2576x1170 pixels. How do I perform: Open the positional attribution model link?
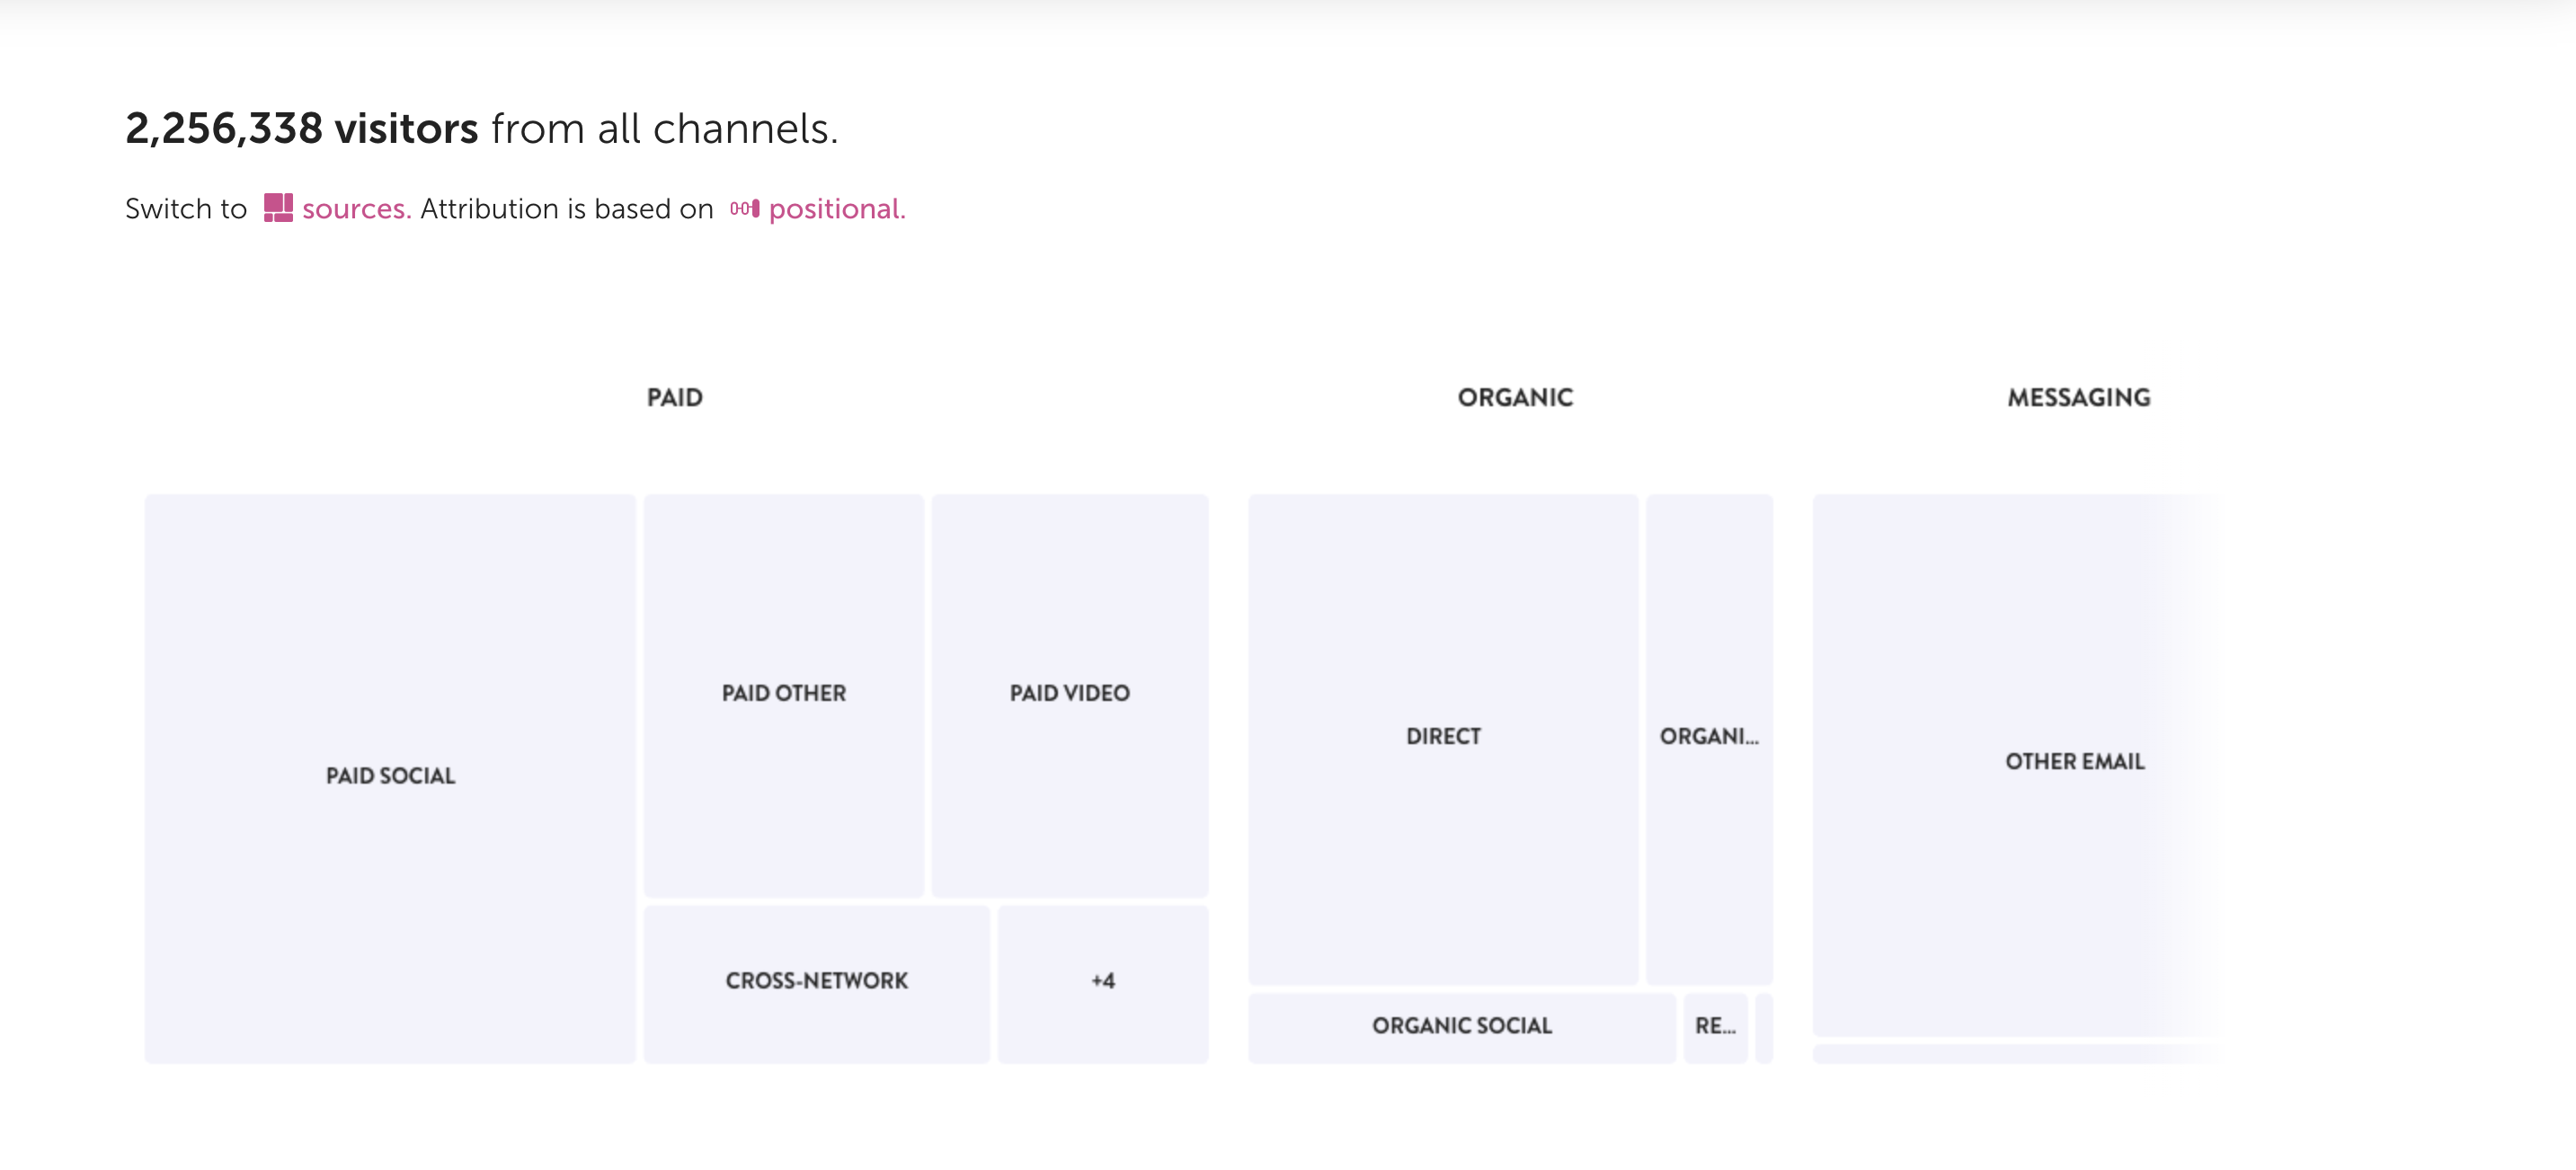836,209
